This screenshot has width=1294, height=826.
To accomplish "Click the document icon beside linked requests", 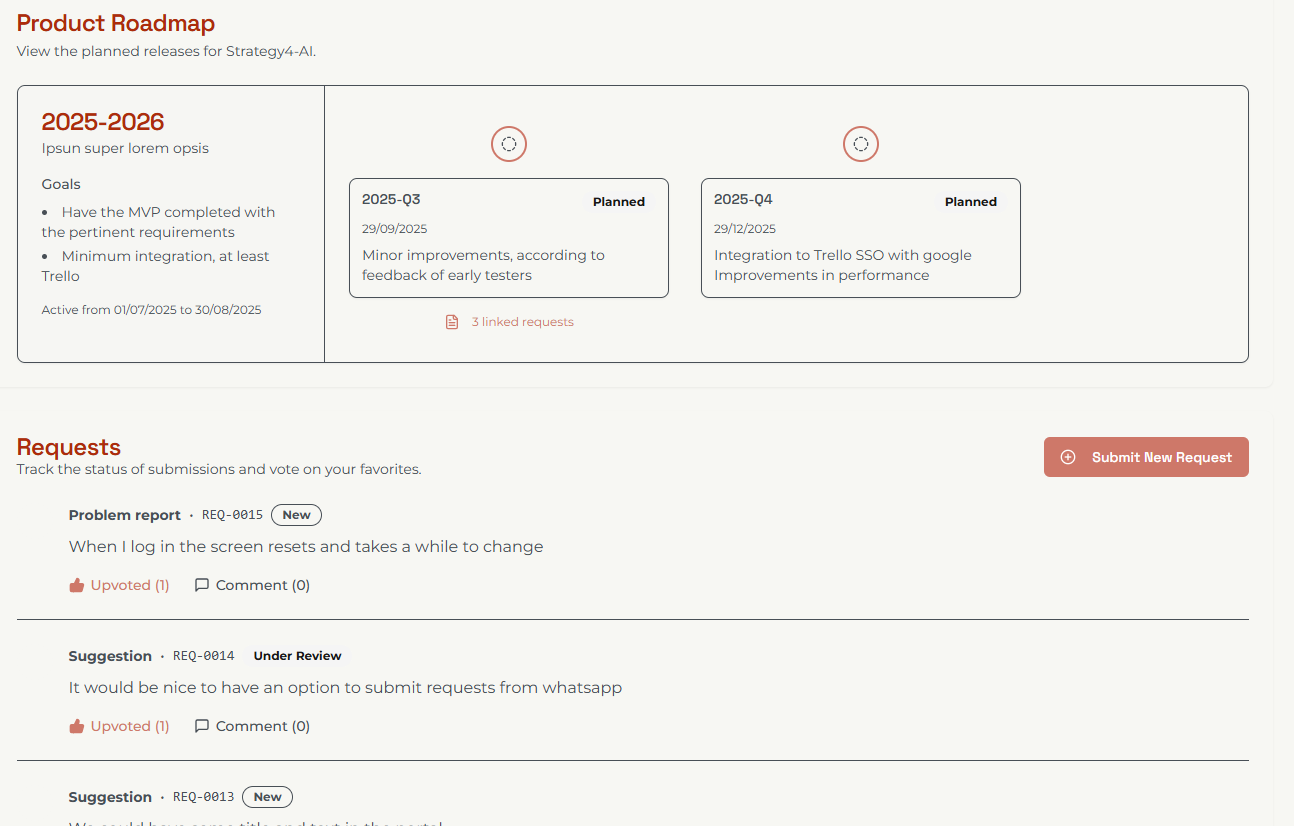I will (452, 322).
